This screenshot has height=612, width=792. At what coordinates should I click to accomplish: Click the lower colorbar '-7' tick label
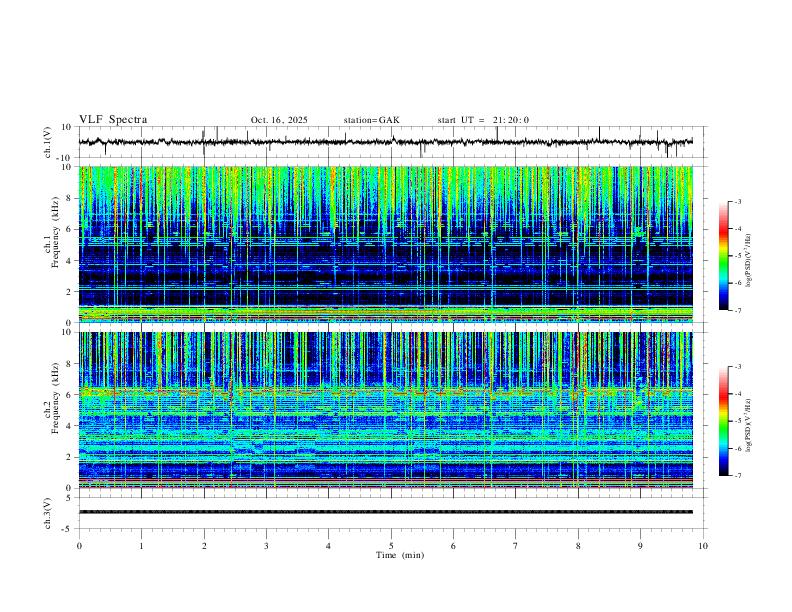click(737, 475)
